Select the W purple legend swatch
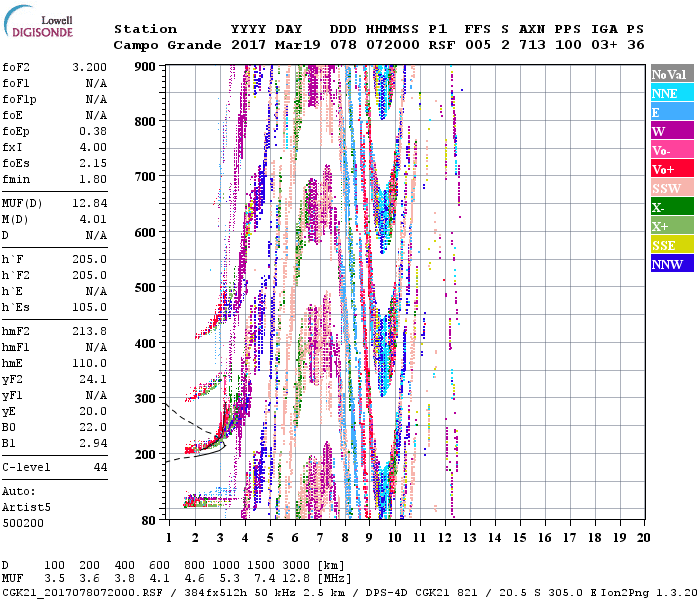This screenshot has height=600, width=700. click(x=672, y=131)
